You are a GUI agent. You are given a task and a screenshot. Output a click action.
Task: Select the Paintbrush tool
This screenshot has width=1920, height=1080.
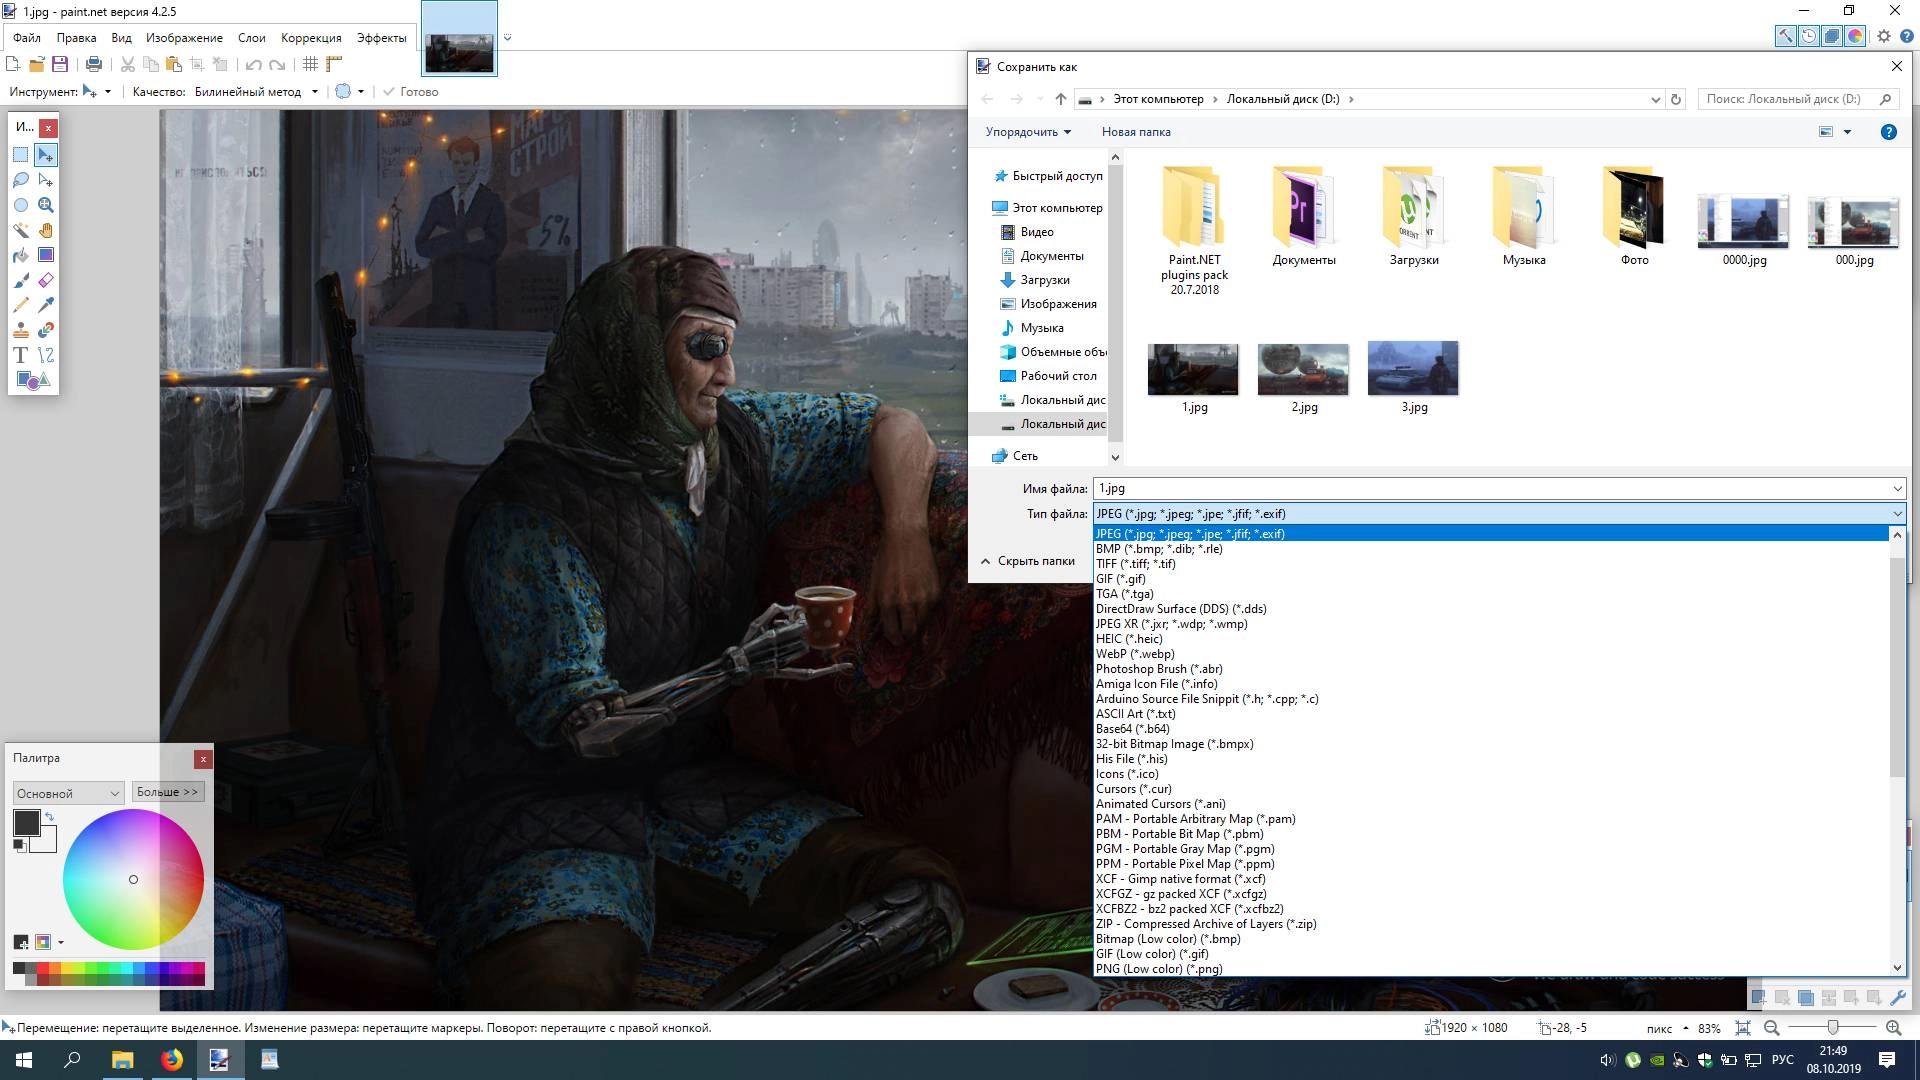click(x=21, y=280)
